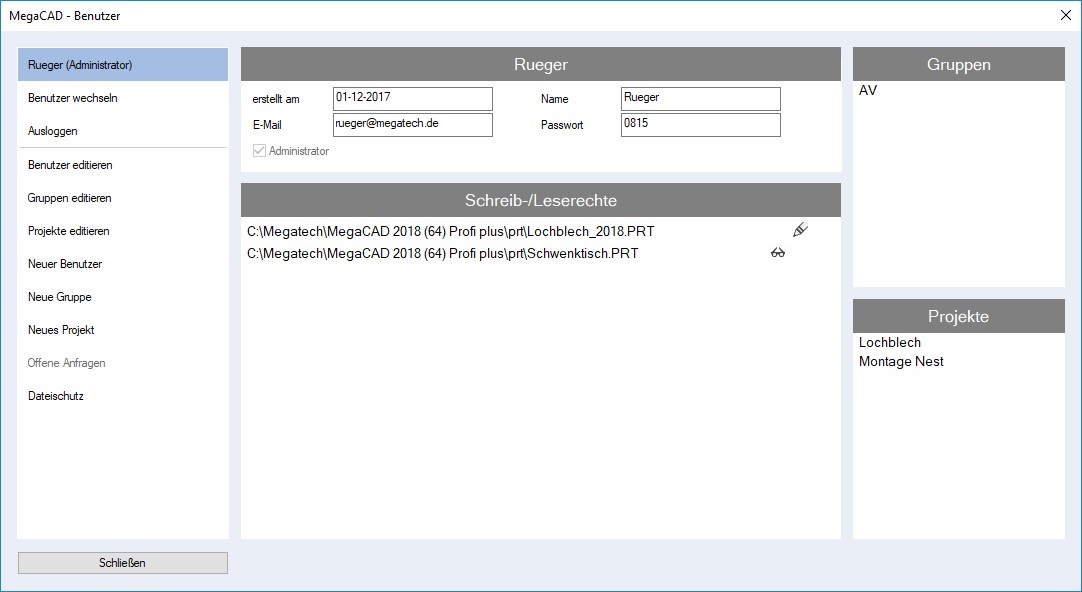Focus the Name text field

[x=700, y=99]
